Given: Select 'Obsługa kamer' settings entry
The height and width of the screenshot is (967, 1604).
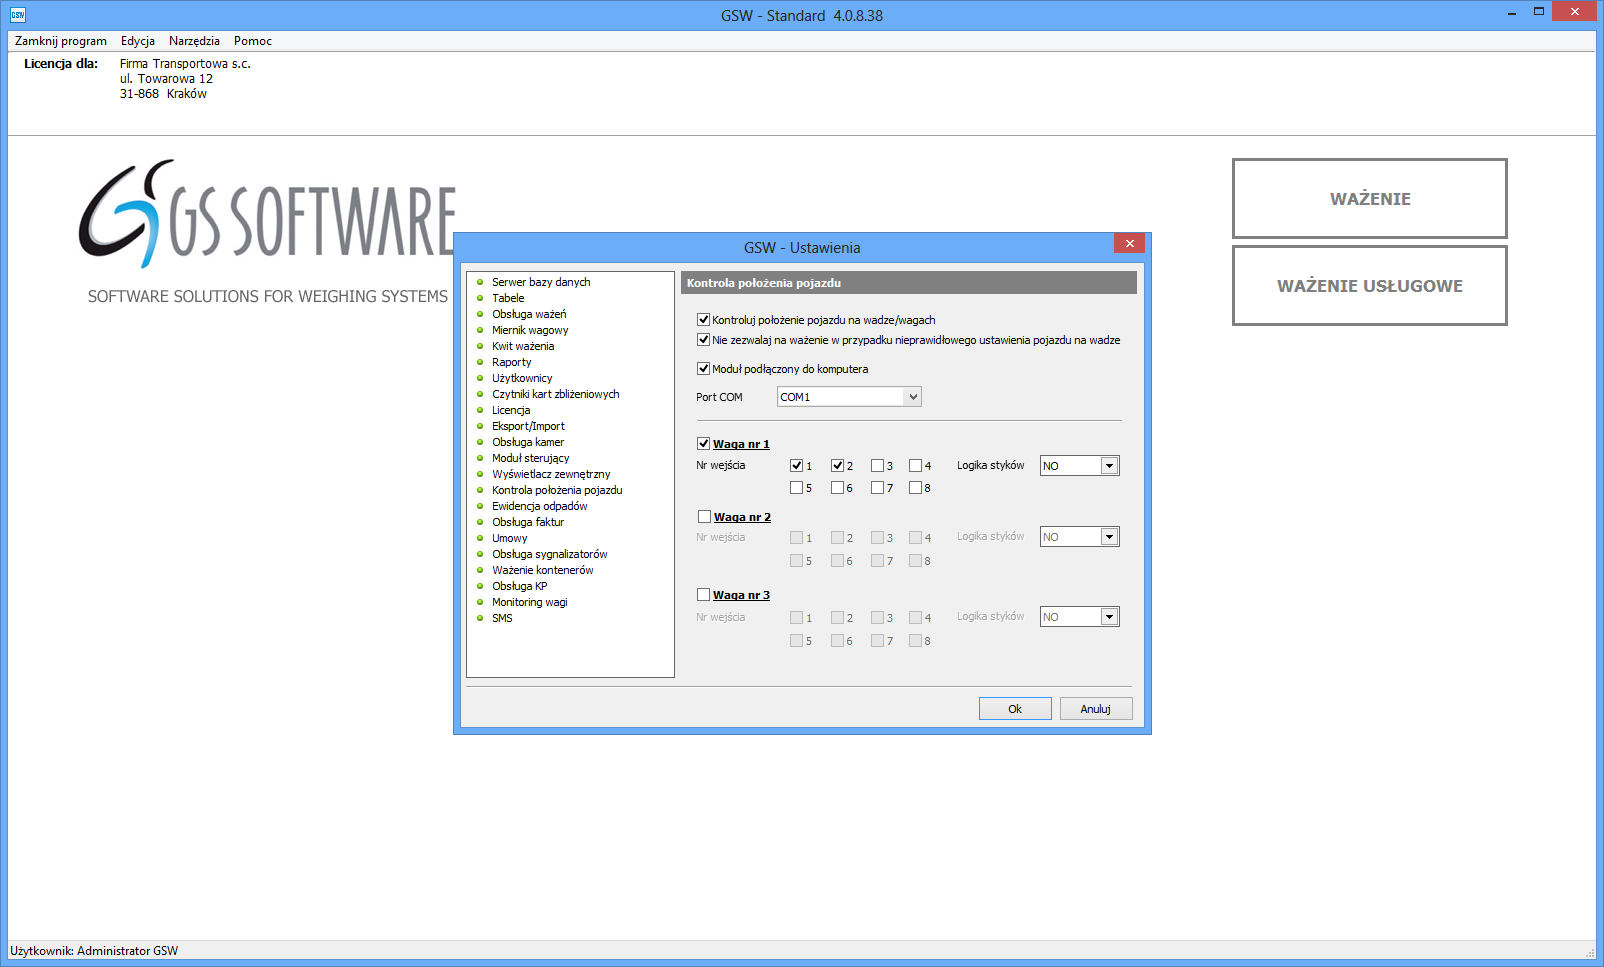Looking at the screenshot, I should [527, 442].
